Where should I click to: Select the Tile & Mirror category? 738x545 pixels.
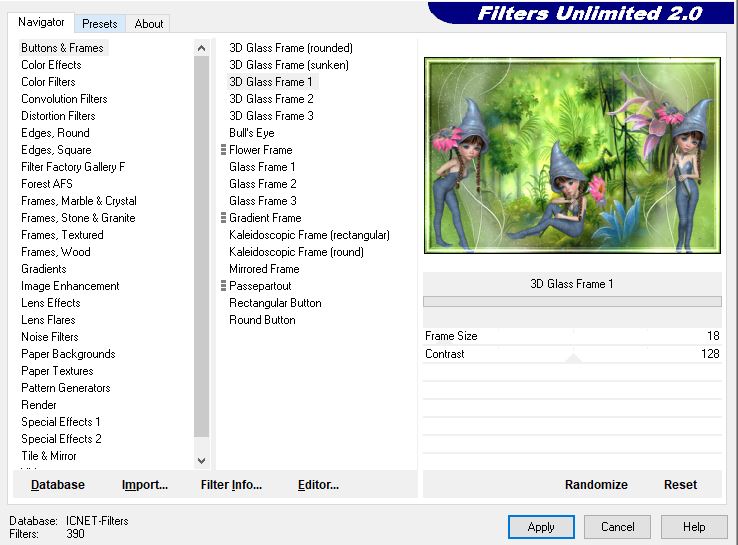pyautogui.click(x=48, y=456)
